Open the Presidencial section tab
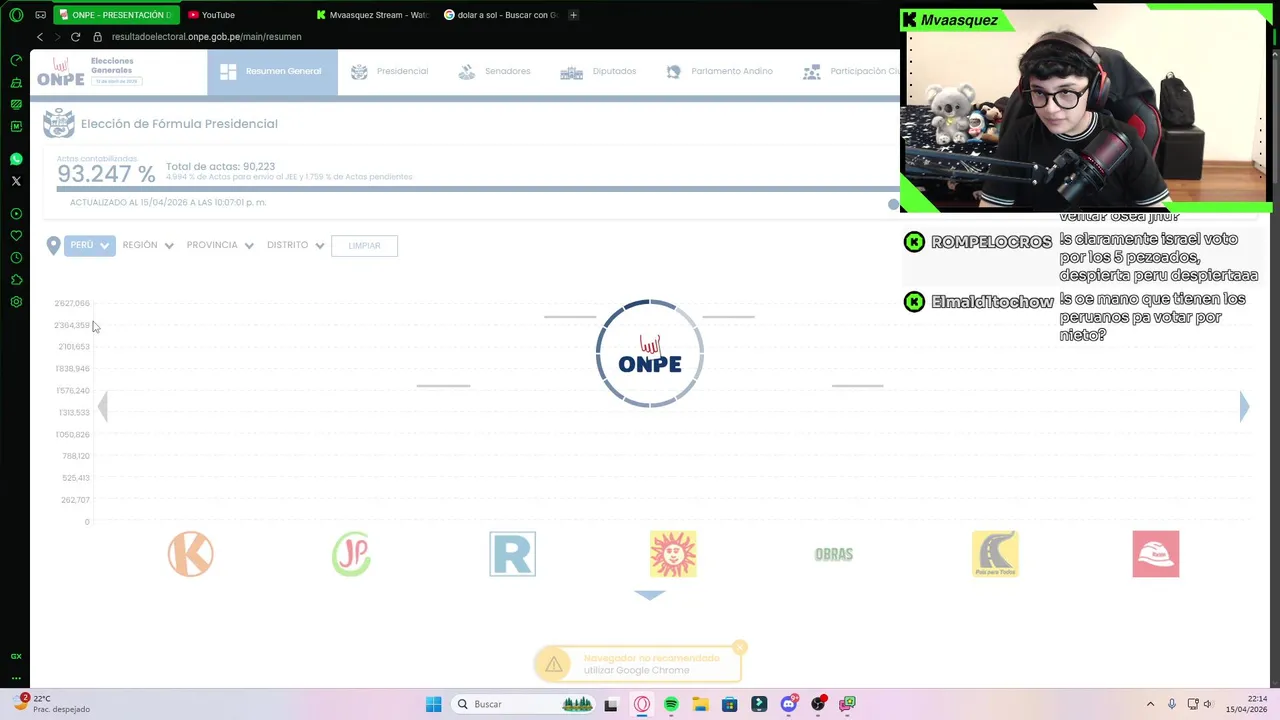This screenshot has height=720, width=1280. click(x=390, y=72)
